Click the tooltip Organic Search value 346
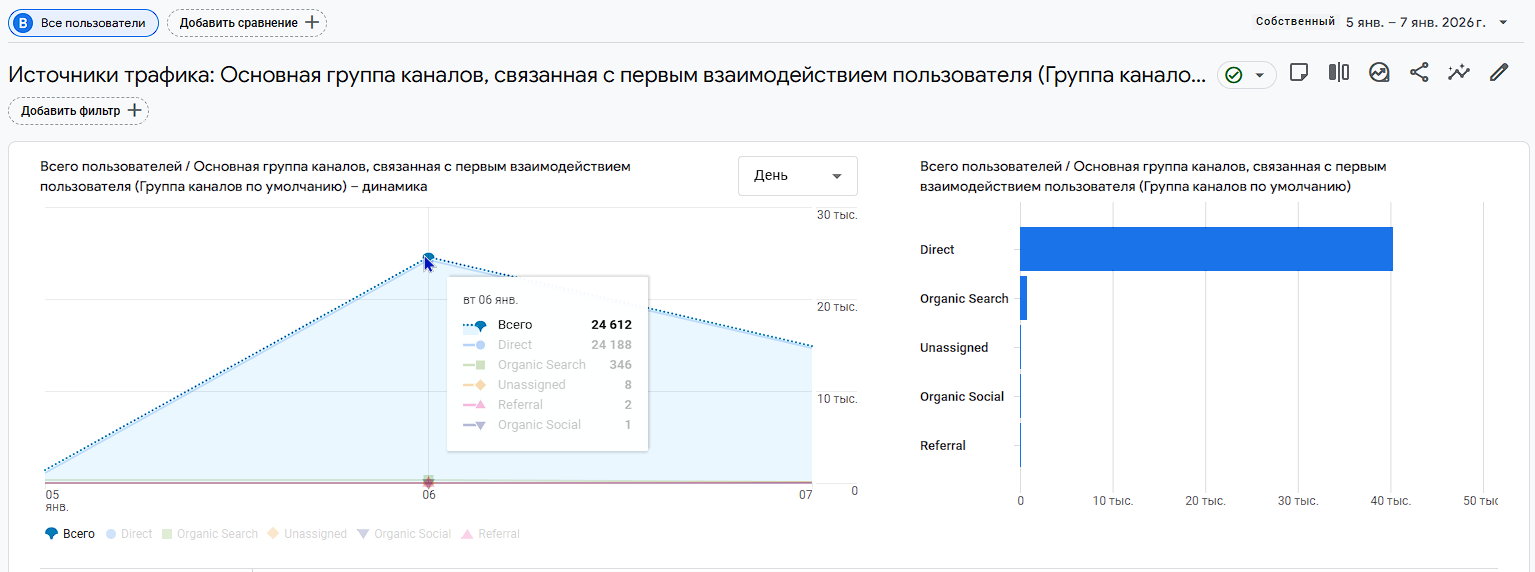Viewport: 1535px width, 572px height. (x=620, y=365)
